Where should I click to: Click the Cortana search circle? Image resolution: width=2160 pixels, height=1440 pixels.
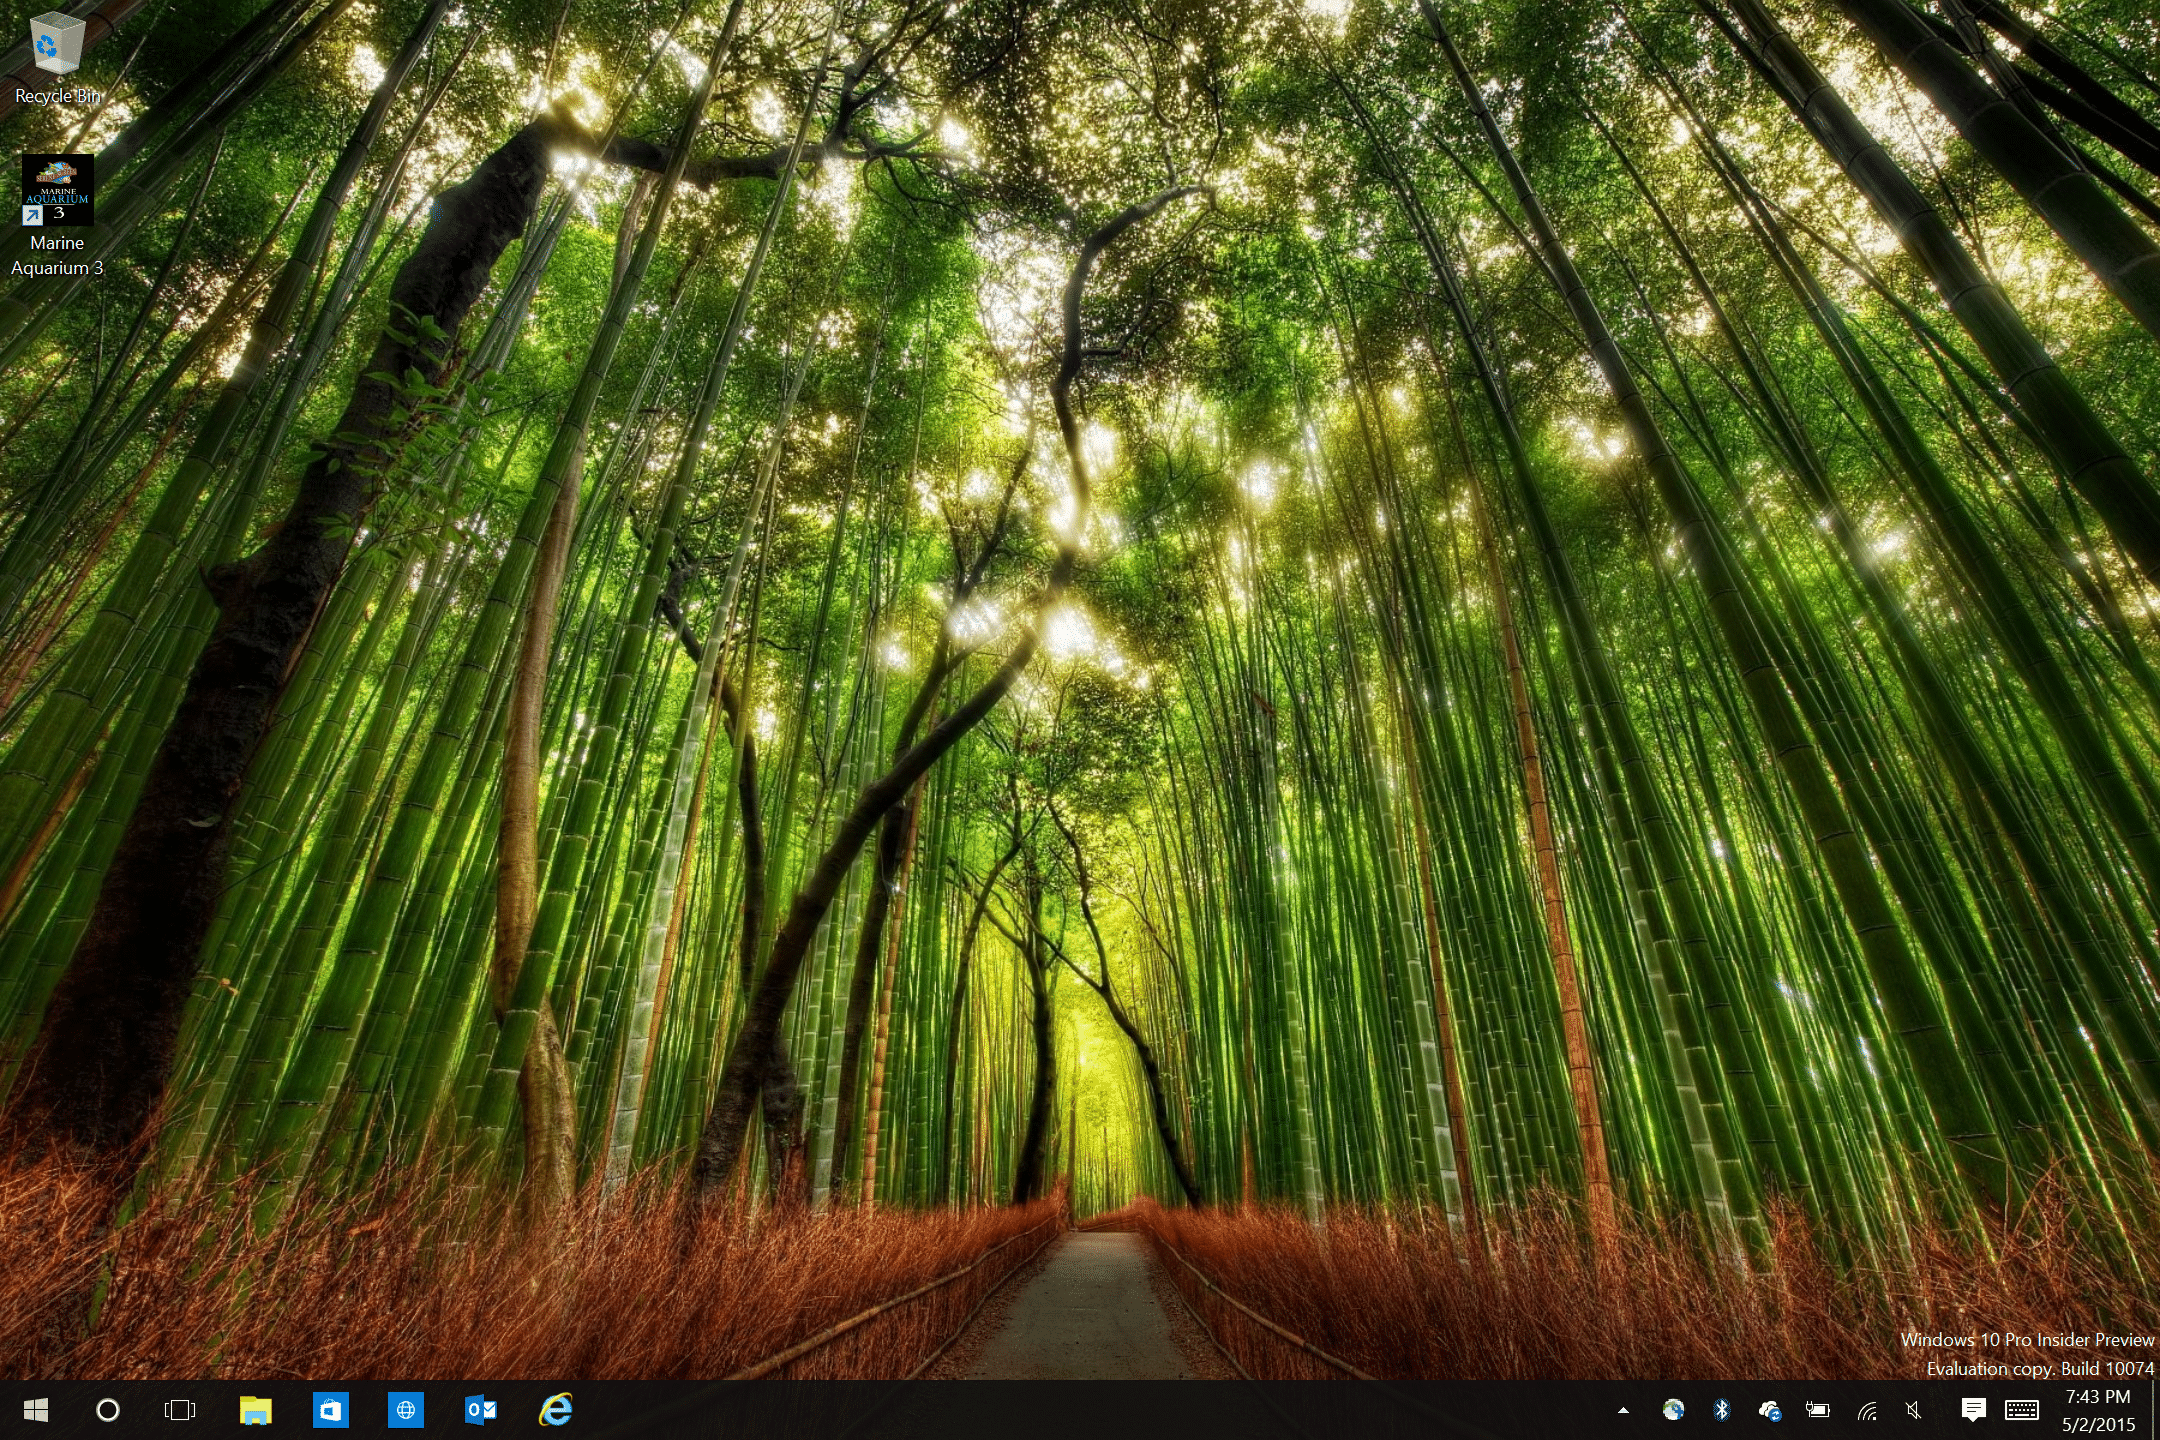click(x=108, y=1410)
